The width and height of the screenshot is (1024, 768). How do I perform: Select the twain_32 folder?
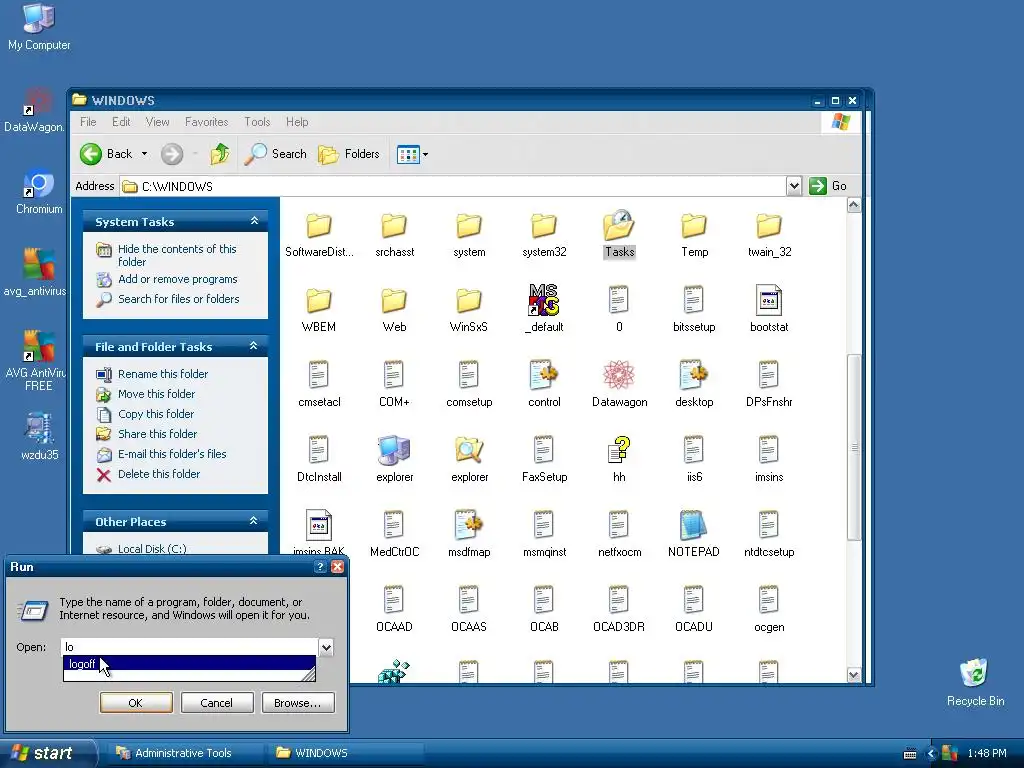(769, 227)
